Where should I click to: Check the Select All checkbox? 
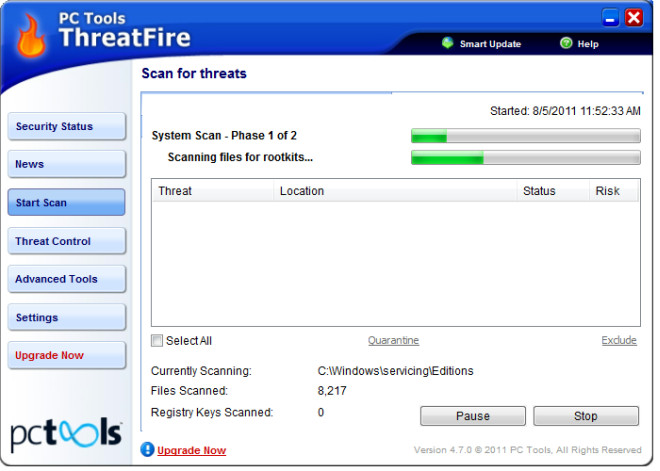tap(157, 341)
